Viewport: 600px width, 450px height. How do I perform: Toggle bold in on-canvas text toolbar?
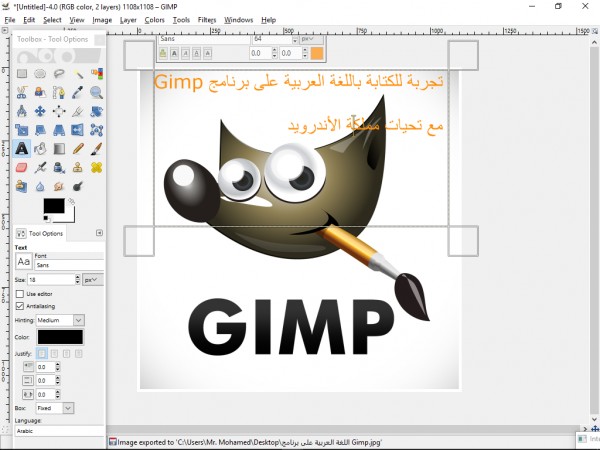(174, 53)
